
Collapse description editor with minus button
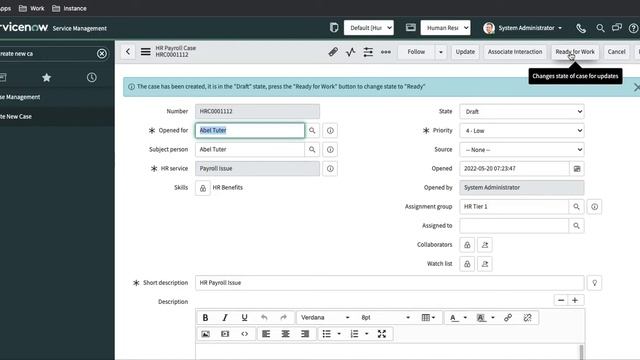click(561, 300)
